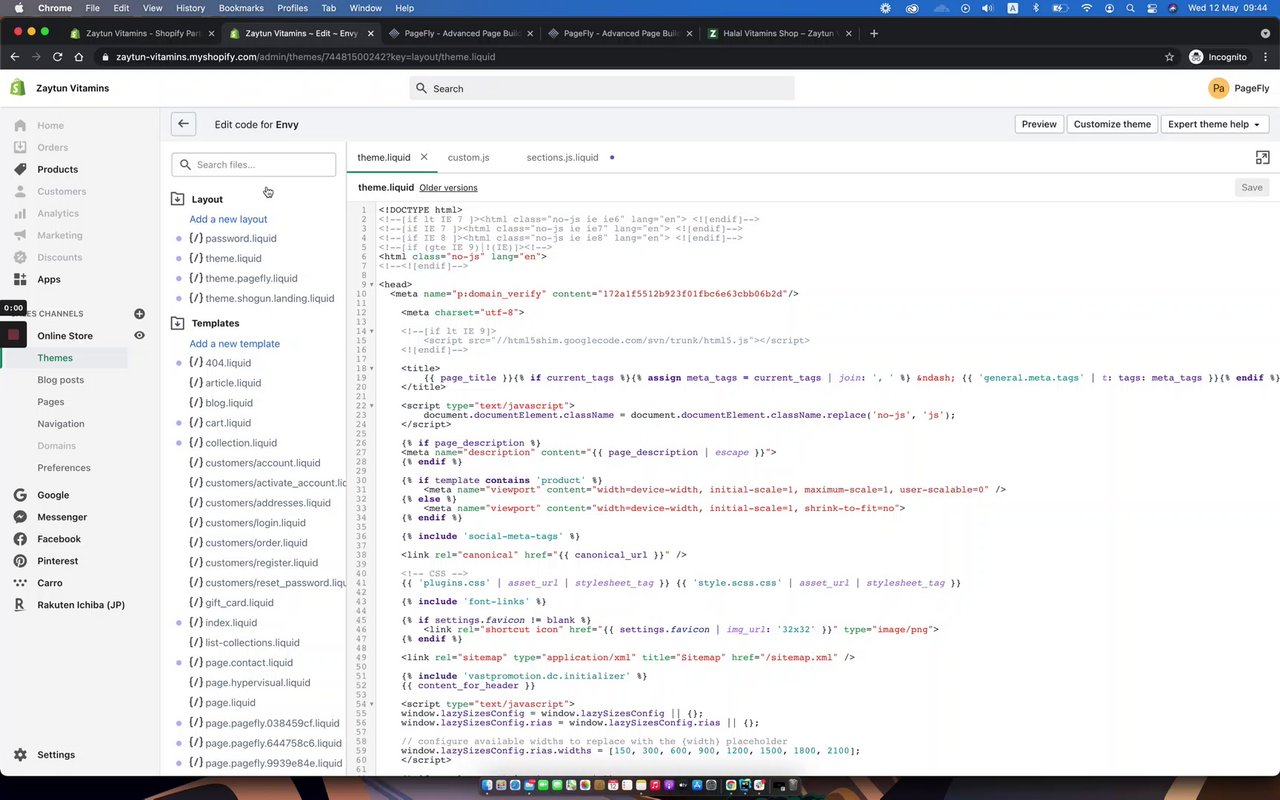This screenshot has width=1280, height=800.
Task: Click the Chrome address bar URL
Action: point(305,57)
